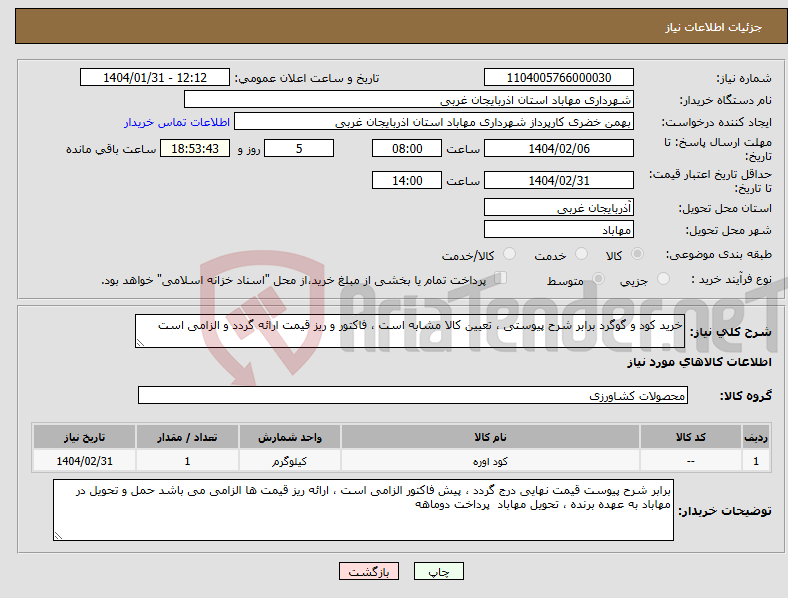788x598 pixels.
Task: Click the resize handle of توضیحات خریدار box
Action: (x=58, y=536)
